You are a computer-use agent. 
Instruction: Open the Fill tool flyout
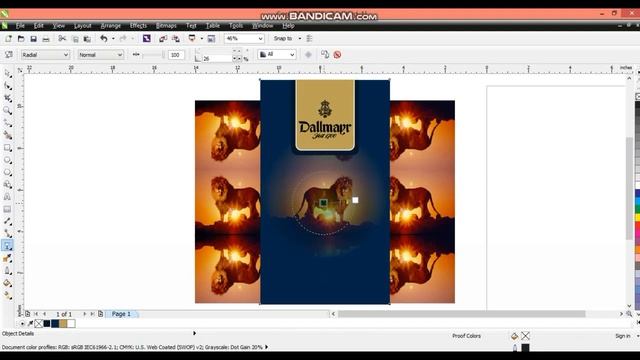[x=7, y=283]
